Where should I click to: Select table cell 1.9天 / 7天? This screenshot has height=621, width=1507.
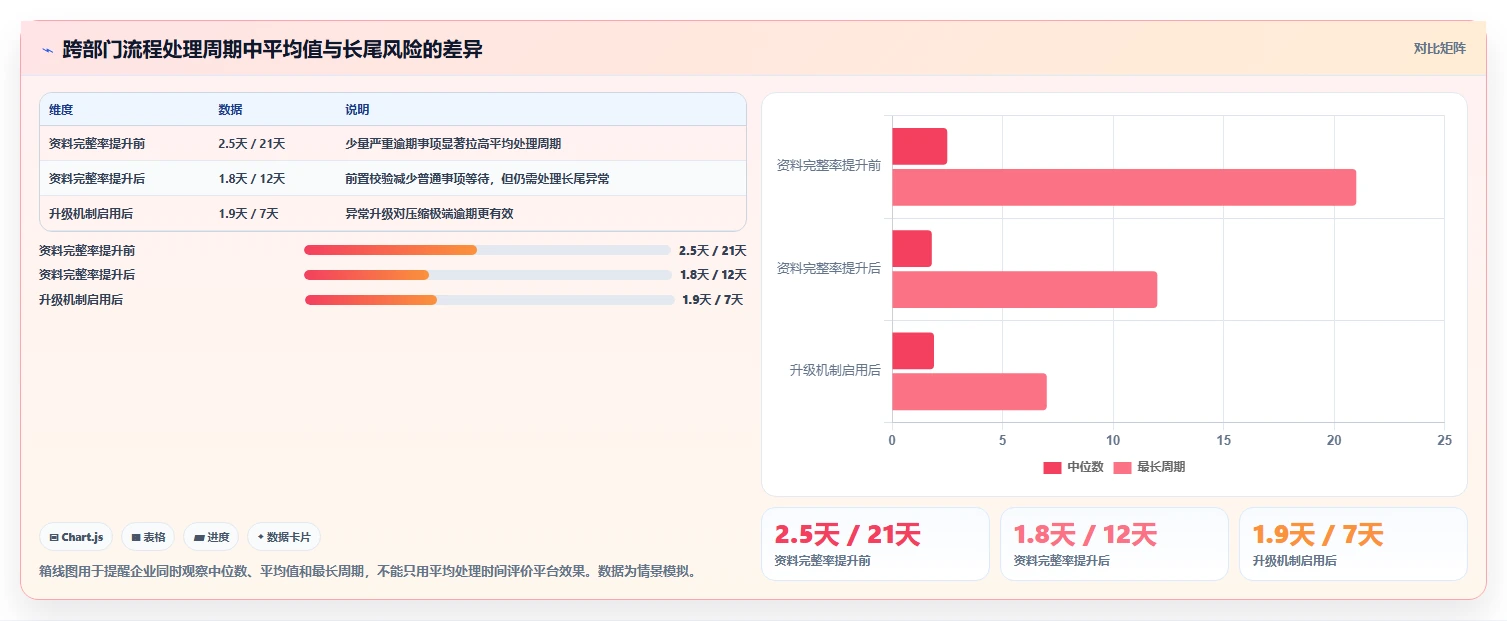(x=248, y=214)
